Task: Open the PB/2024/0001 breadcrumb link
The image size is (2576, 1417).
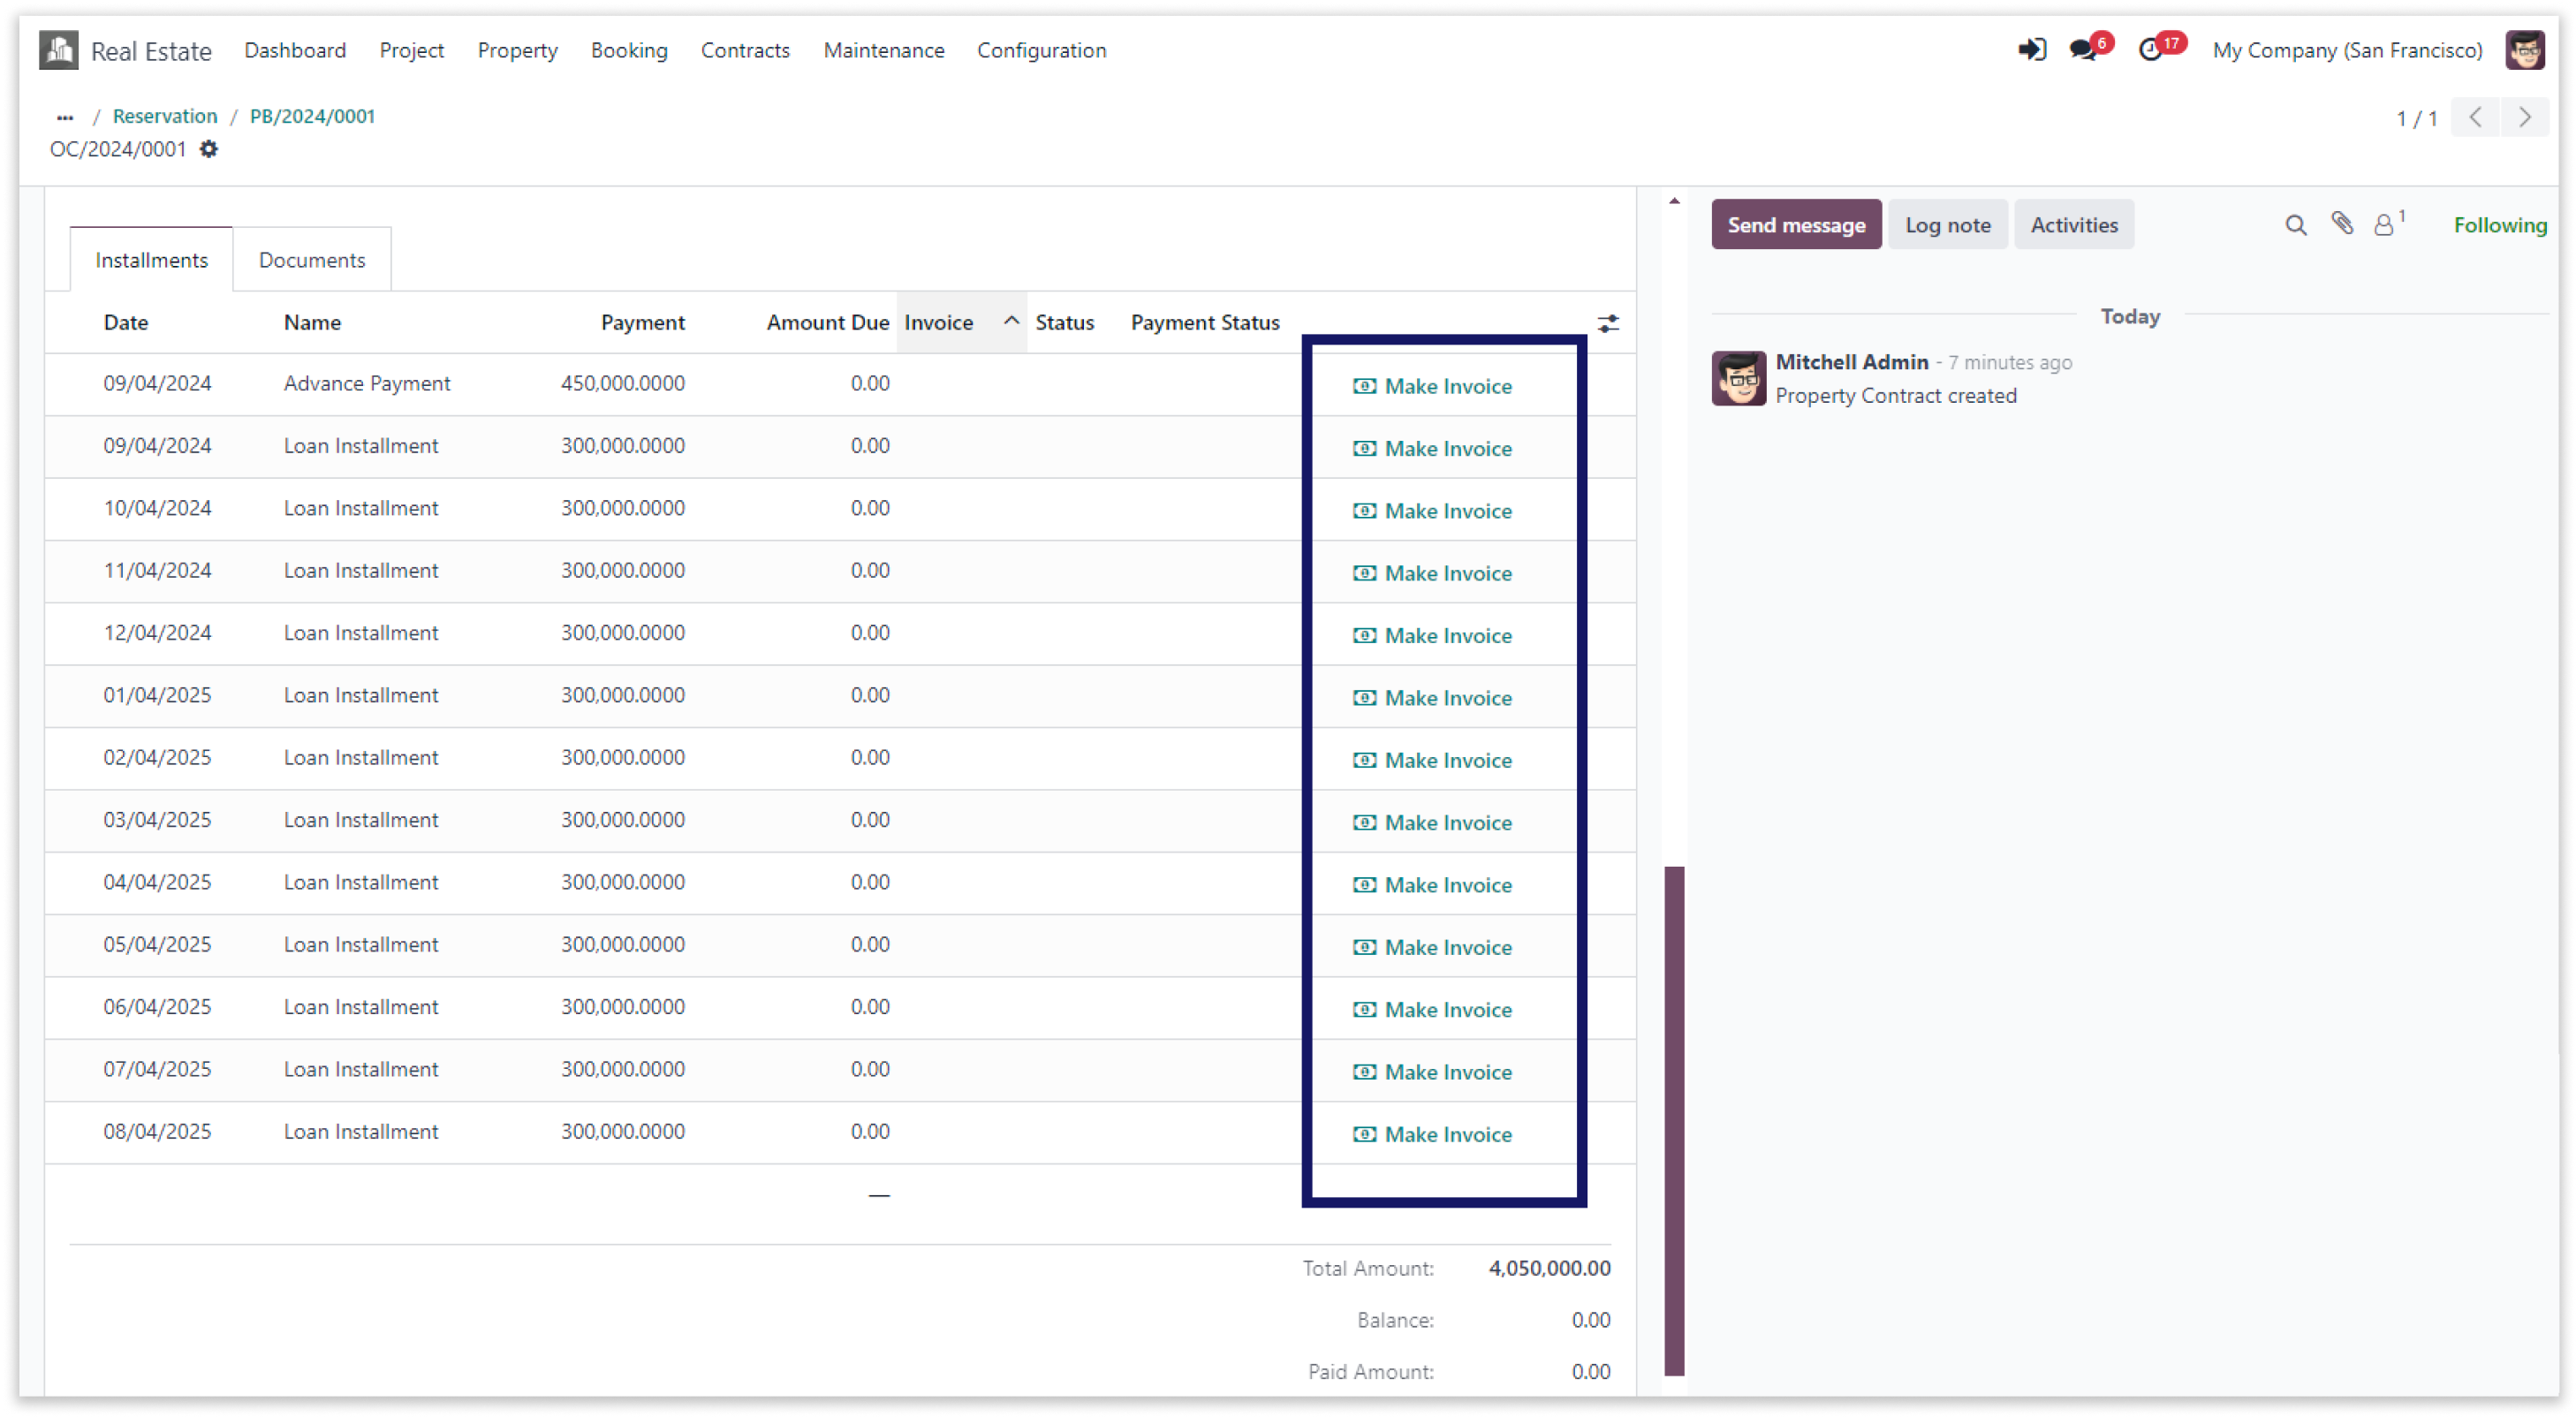Action: [x=312, y=116]
